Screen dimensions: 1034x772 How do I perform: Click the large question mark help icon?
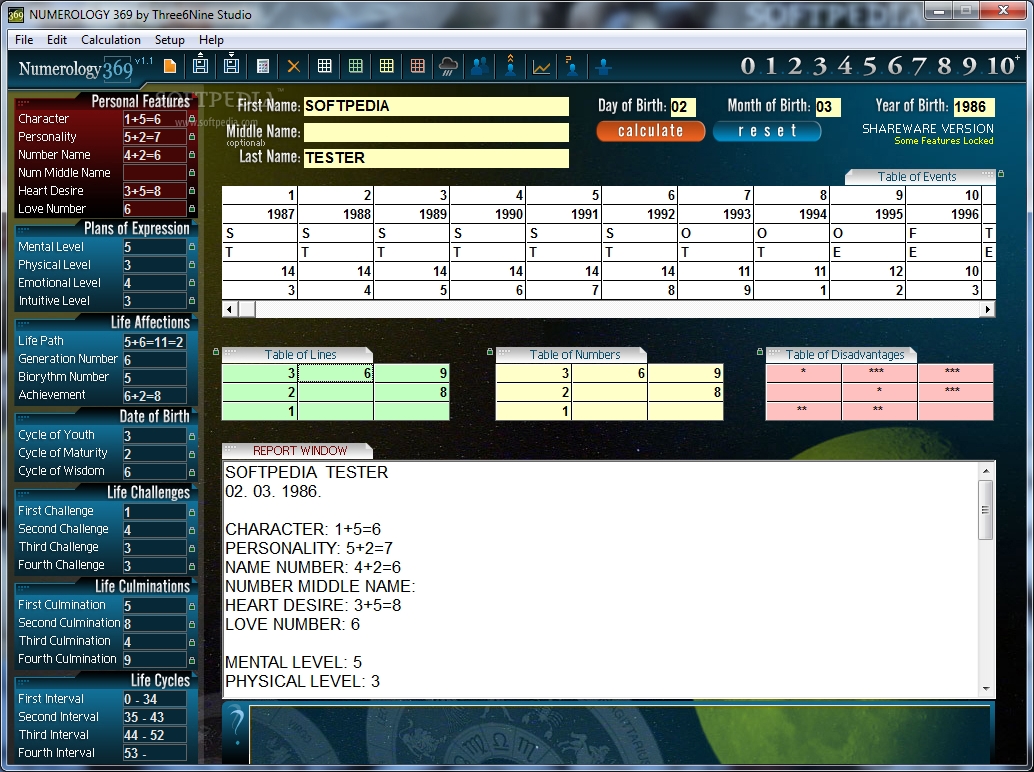click(x=236, y=725)
